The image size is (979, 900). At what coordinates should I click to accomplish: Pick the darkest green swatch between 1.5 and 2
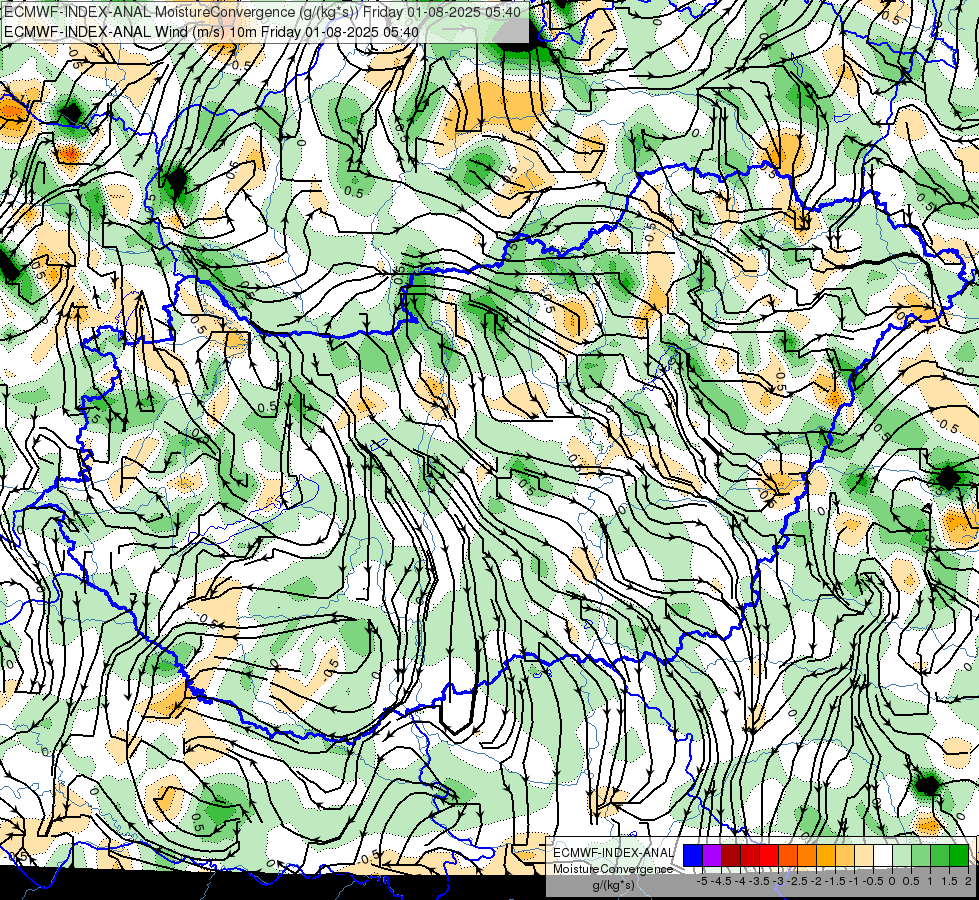pos(959,855)
